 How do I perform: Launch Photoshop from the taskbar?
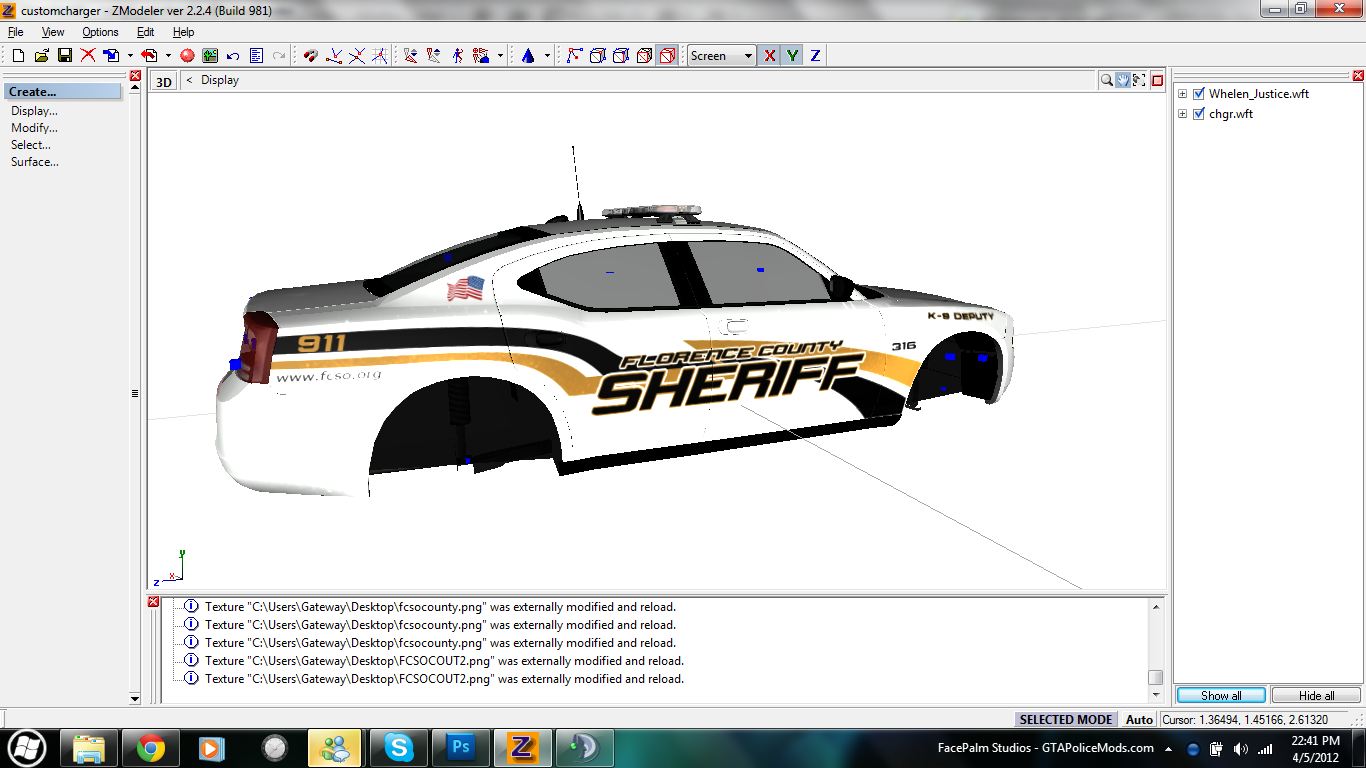click(461, 747)
